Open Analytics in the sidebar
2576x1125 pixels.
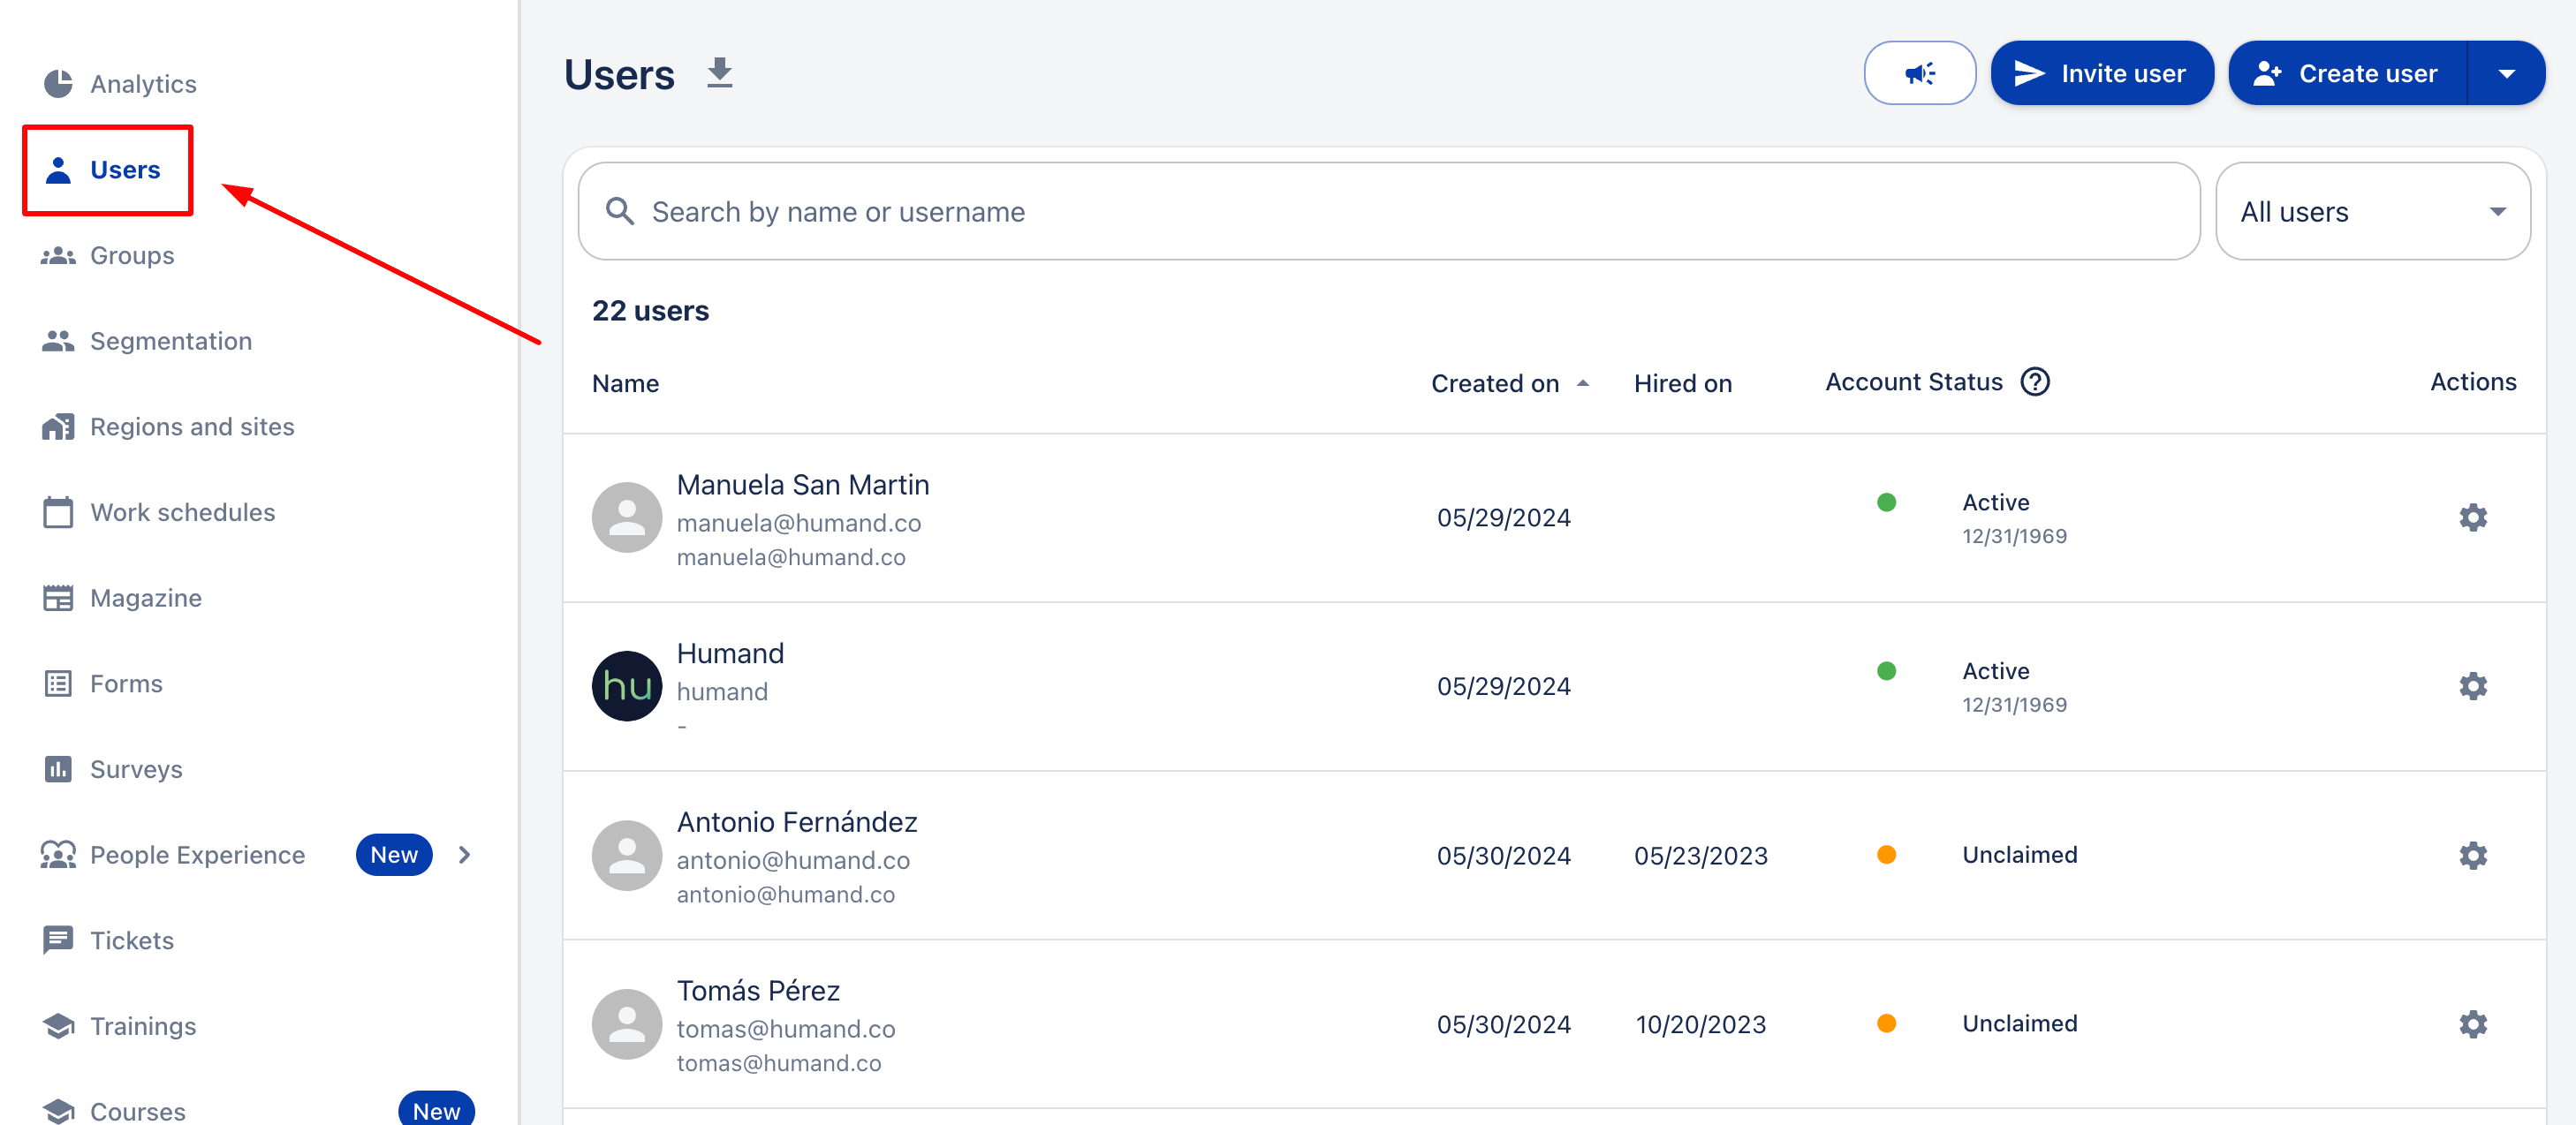click(x=142, y=84)
